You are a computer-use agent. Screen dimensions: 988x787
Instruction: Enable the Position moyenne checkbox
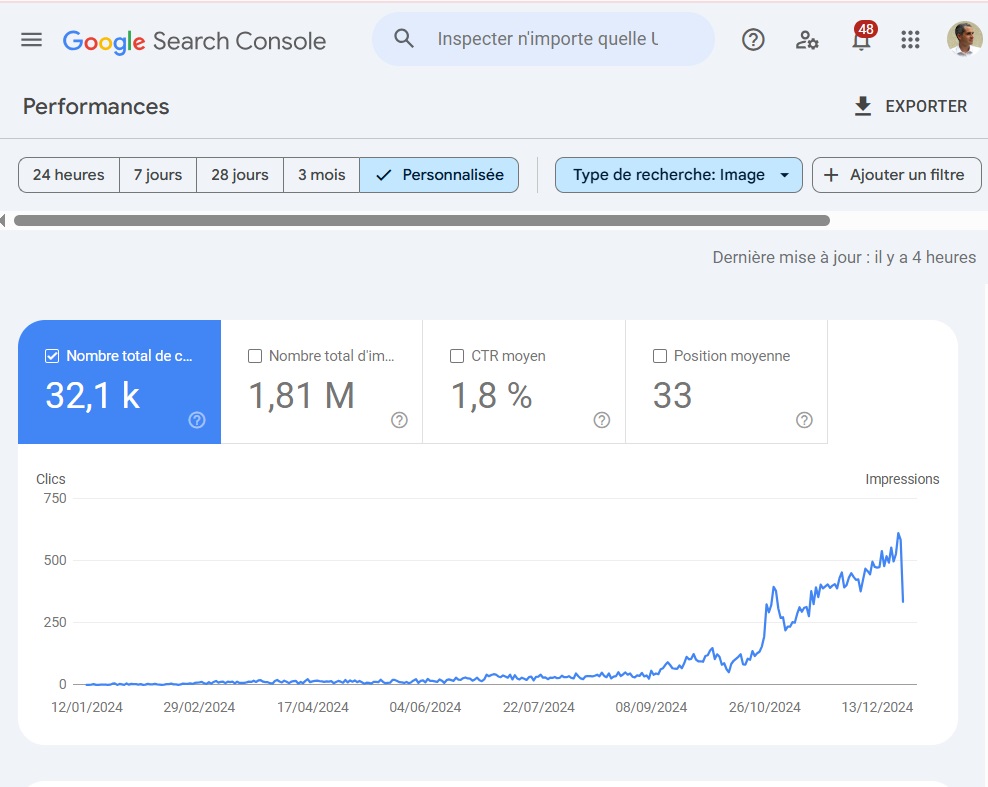click(660, 356)
